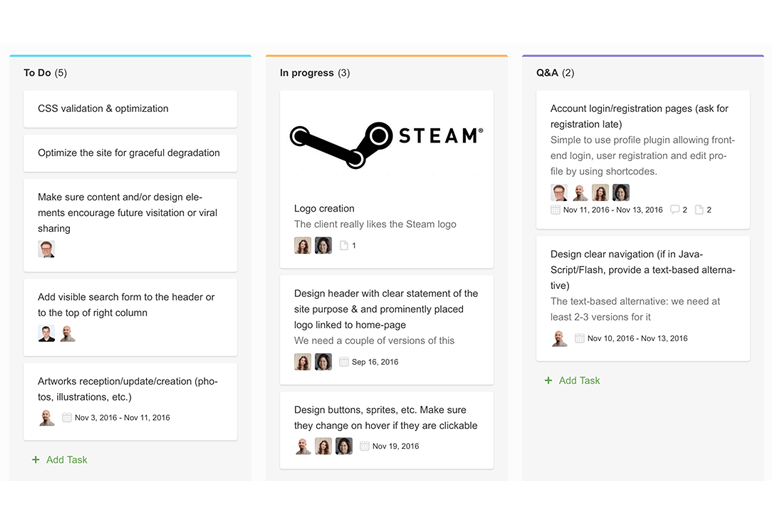Open the Steam logo image

click(x=386, y=144)
